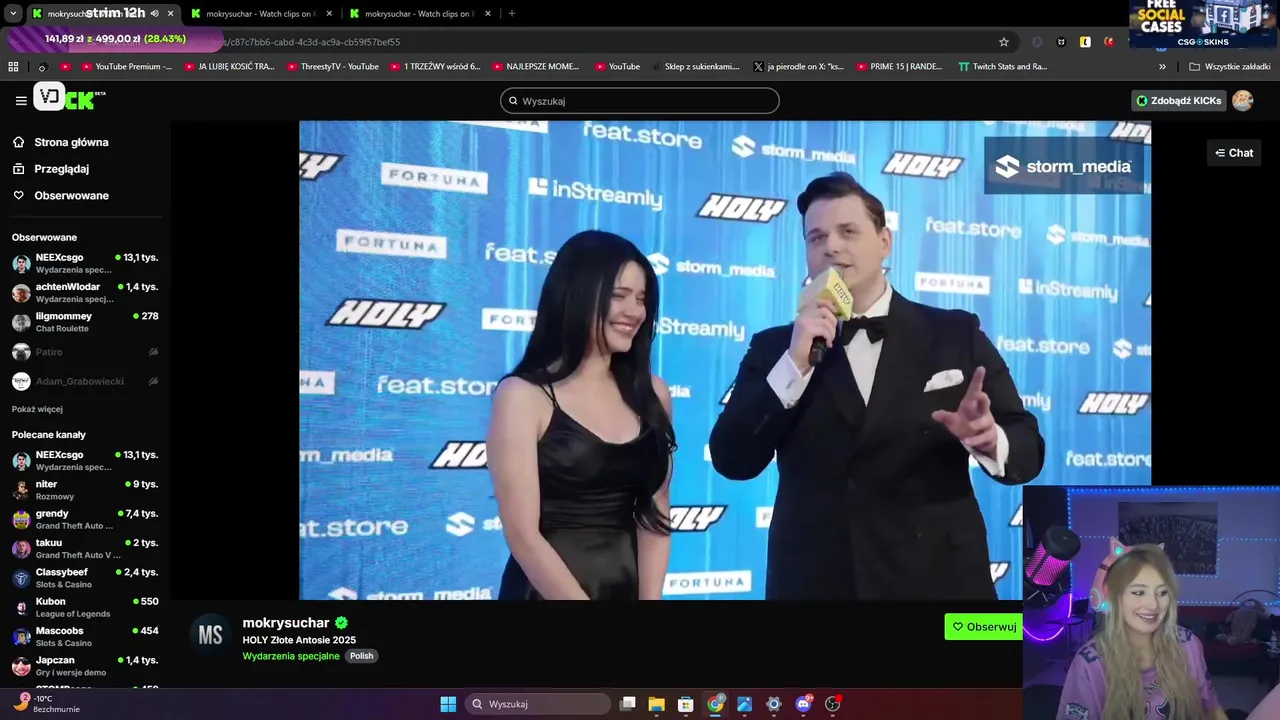Open Task View on the taskbar

tap(628, 704)
